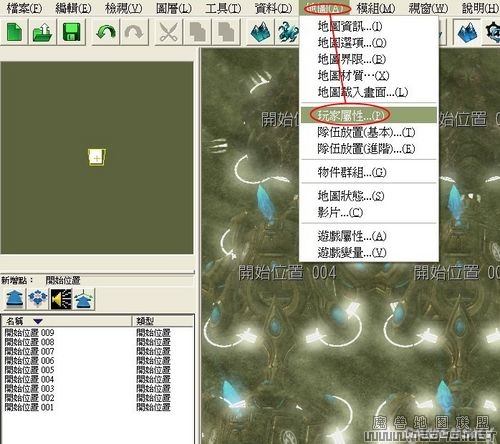Select the blue crystal terrain toolbar icon
Screen dimensions: 500x444
(x=260, y=32)
